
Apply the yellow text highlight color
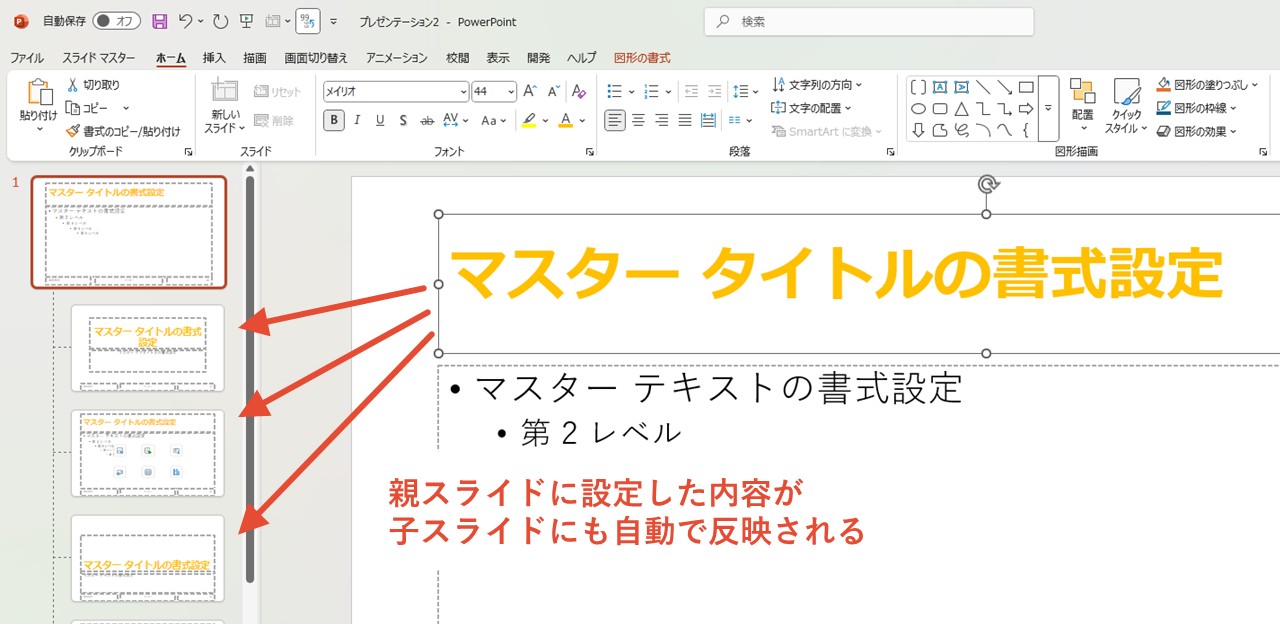coord(530,120)
